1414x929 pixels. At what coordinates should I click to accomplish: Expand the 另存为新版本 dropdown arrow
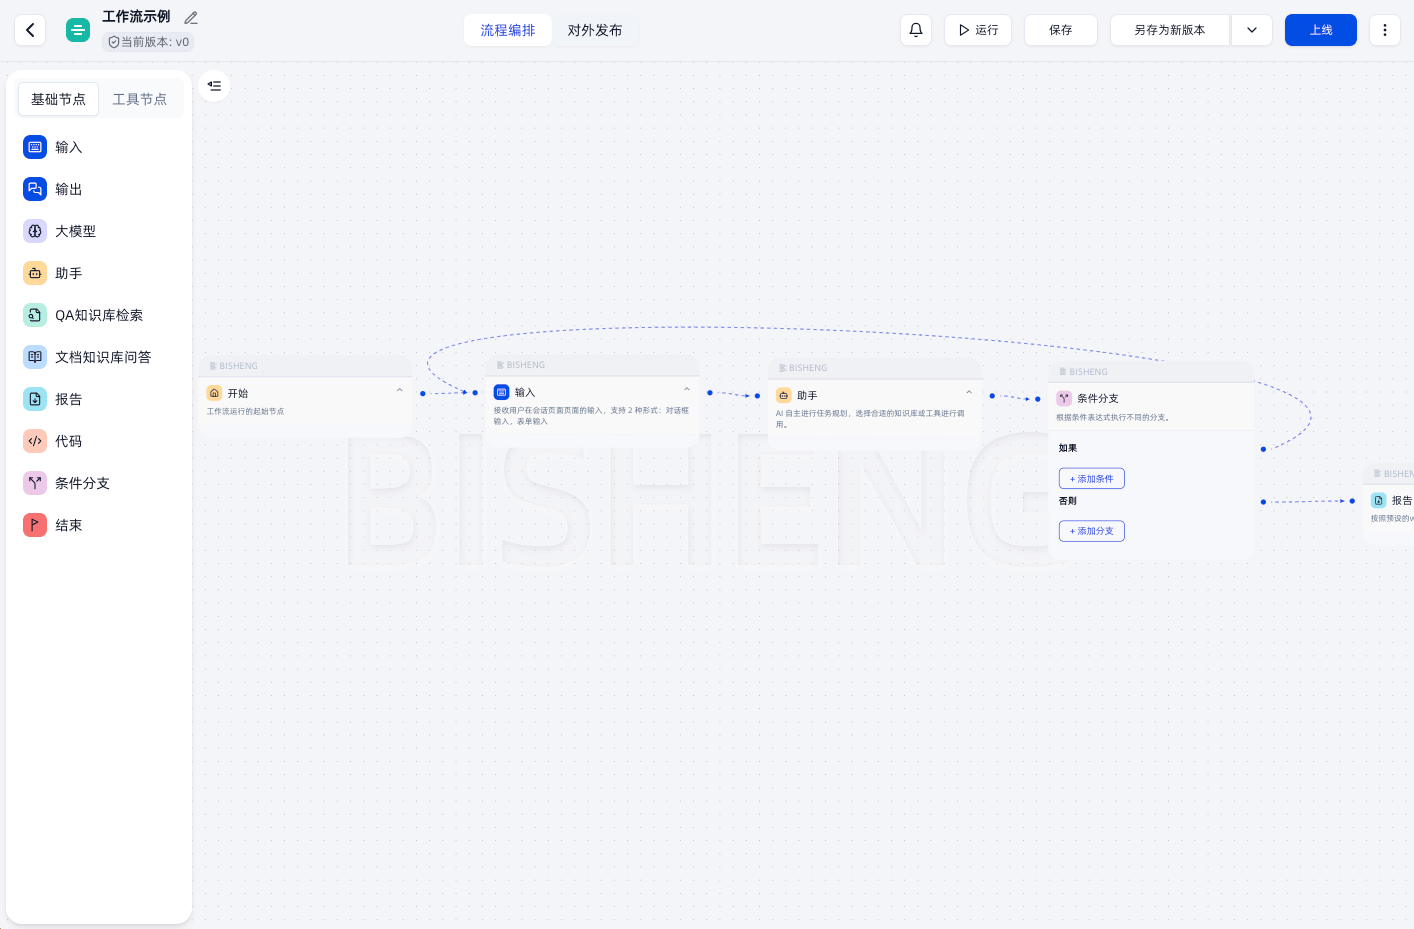1252,30
